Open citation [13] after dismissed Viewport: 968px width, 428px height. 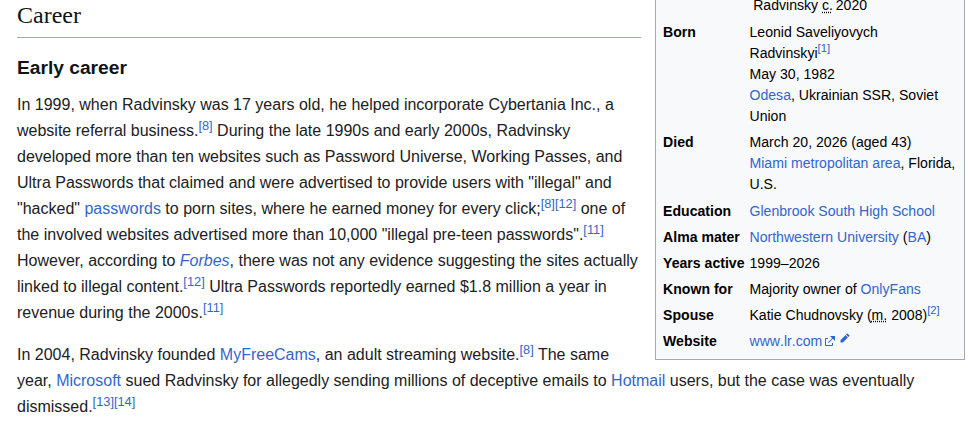(x=103, y=402)
